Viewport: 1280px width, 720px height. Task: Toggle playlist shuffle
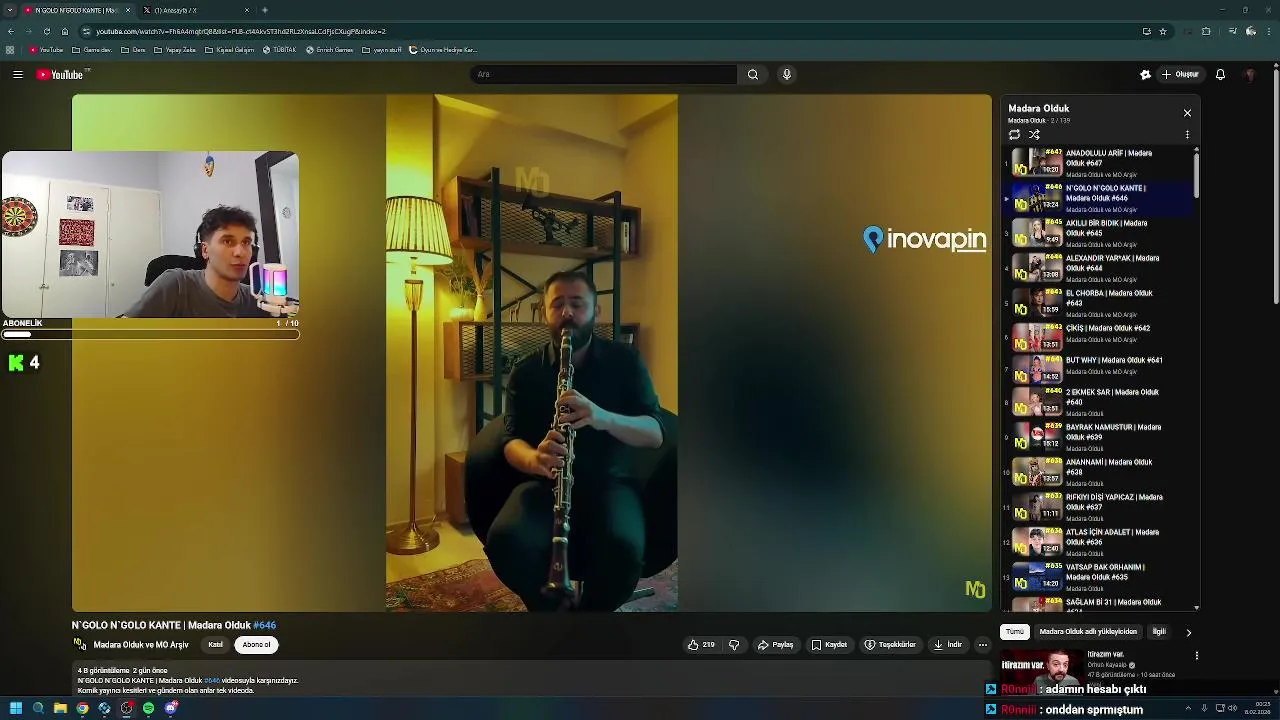[1034, 134]
